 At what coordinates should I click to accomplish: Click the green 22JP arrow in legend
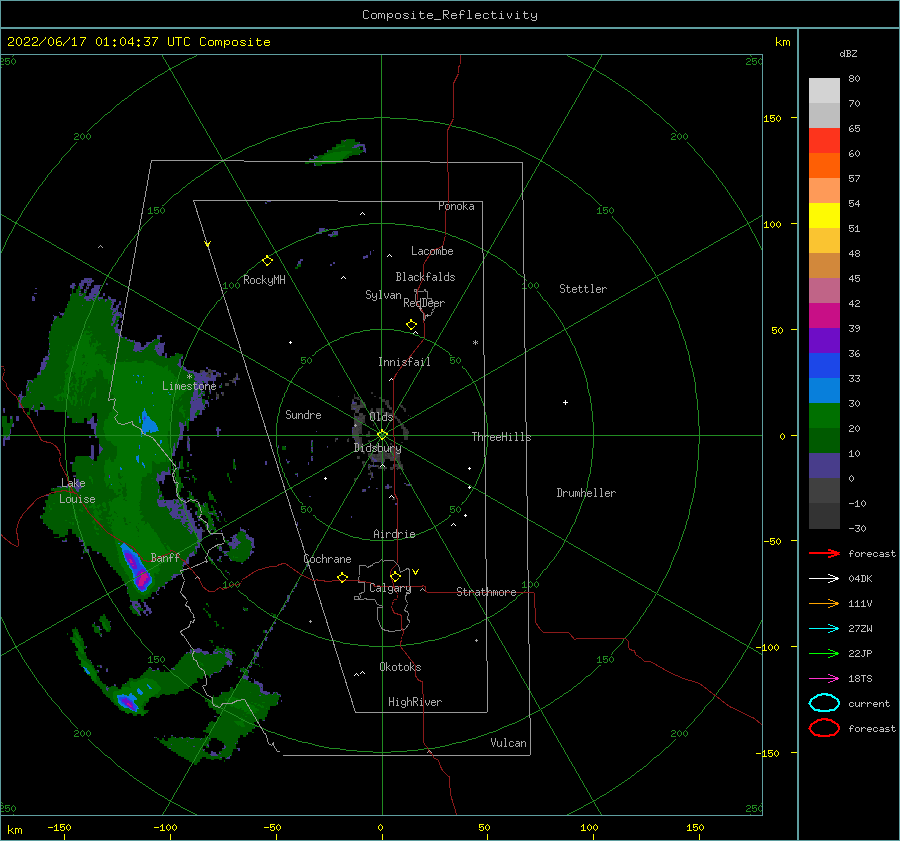tap(824, 653)
